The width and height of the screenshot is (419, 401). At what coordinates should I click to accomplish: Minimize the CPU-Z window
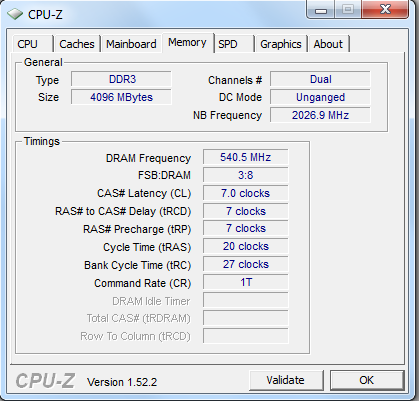point(321,9)
